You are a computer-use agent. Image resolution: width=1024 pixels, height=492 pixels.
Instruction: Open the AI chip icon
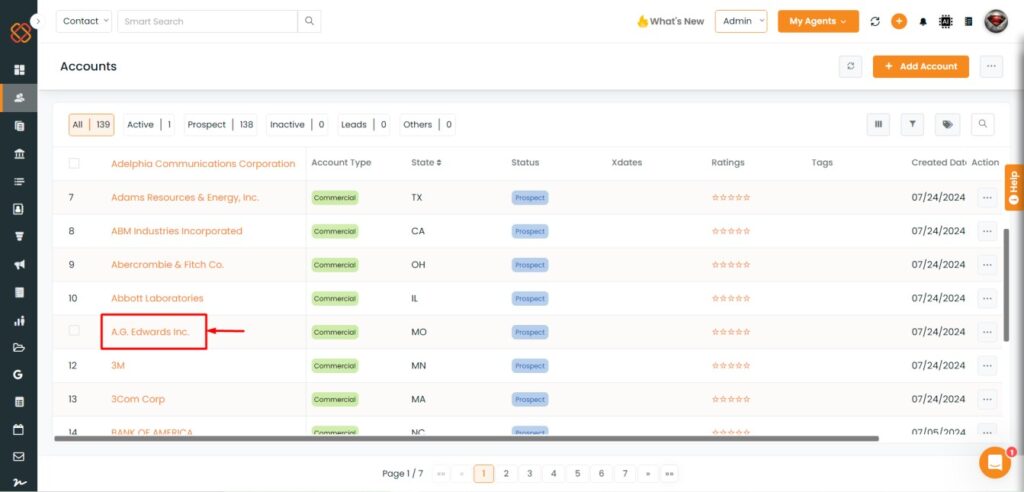point(945,22)
